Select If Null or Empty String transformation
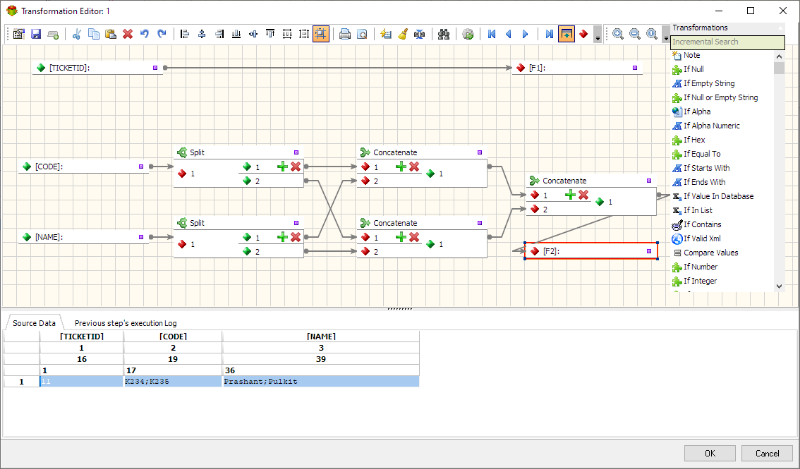The height and width of the screenshot is (469, 800). 720,97
